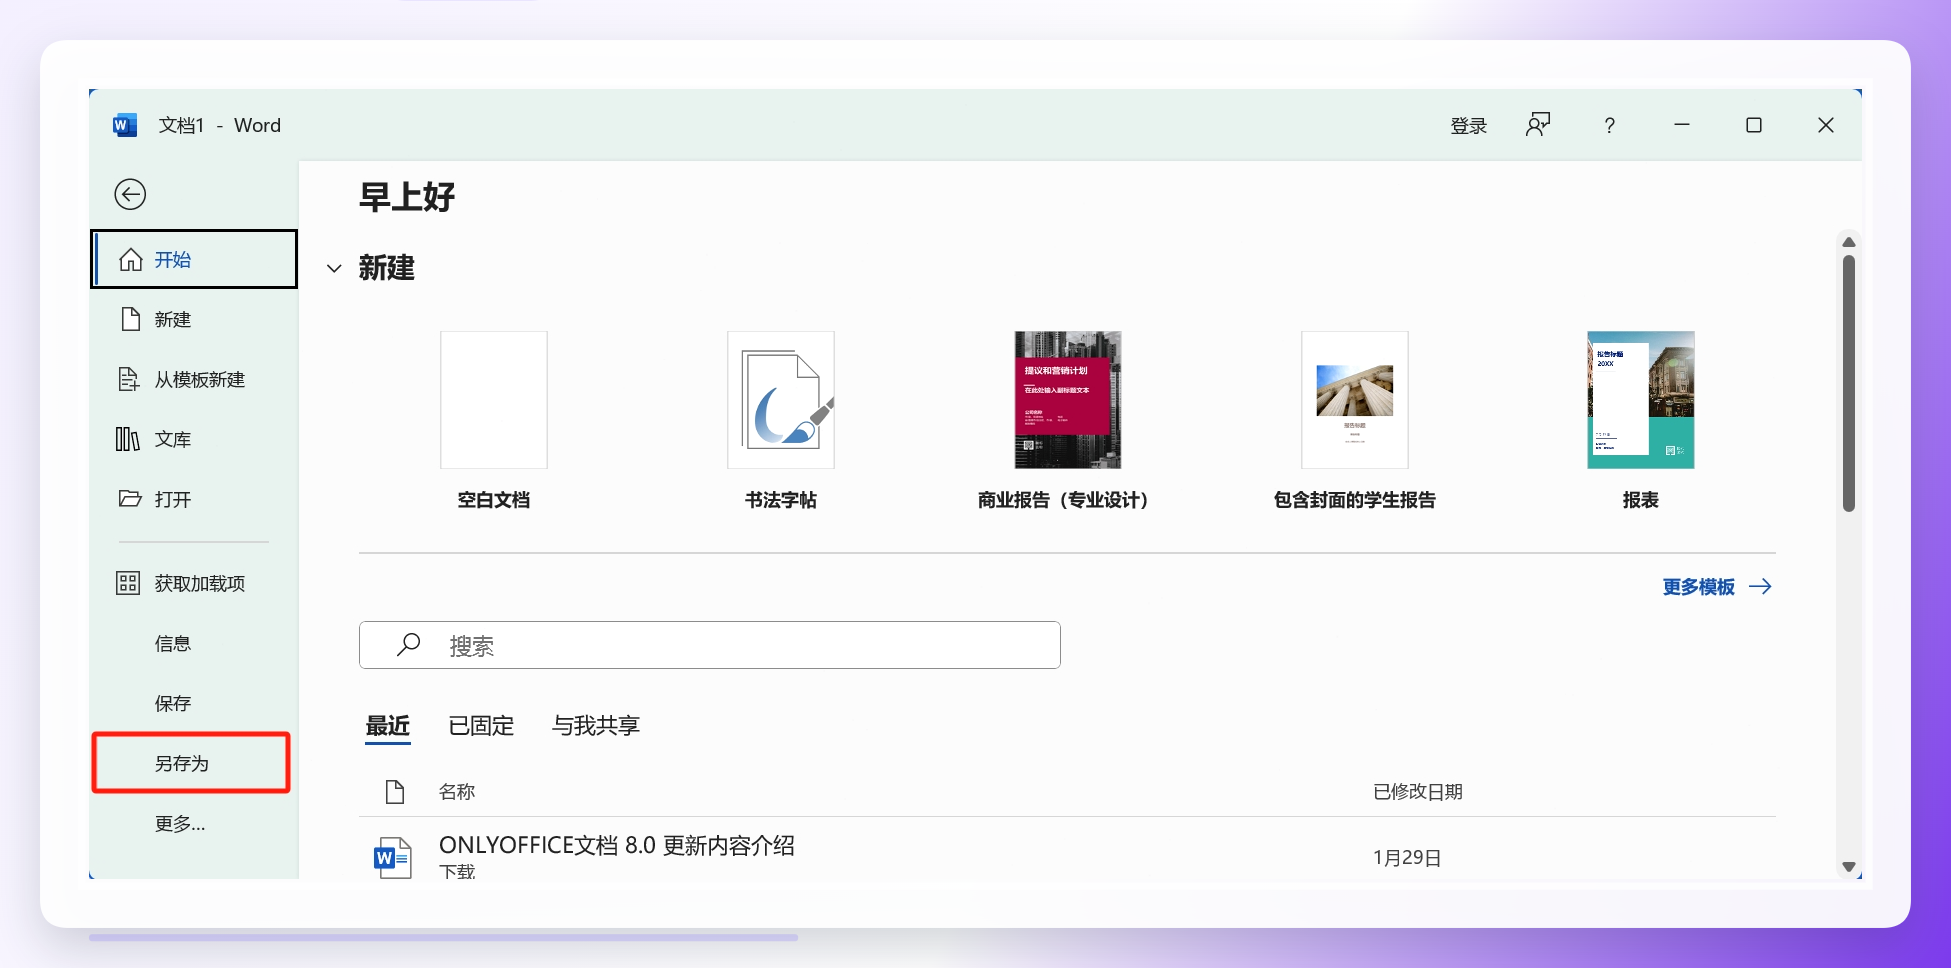This screenshot has height=968, width=1951.
Task: Select the 包含封面的学生报告 template thumbnail
Action: point(1355,400)
